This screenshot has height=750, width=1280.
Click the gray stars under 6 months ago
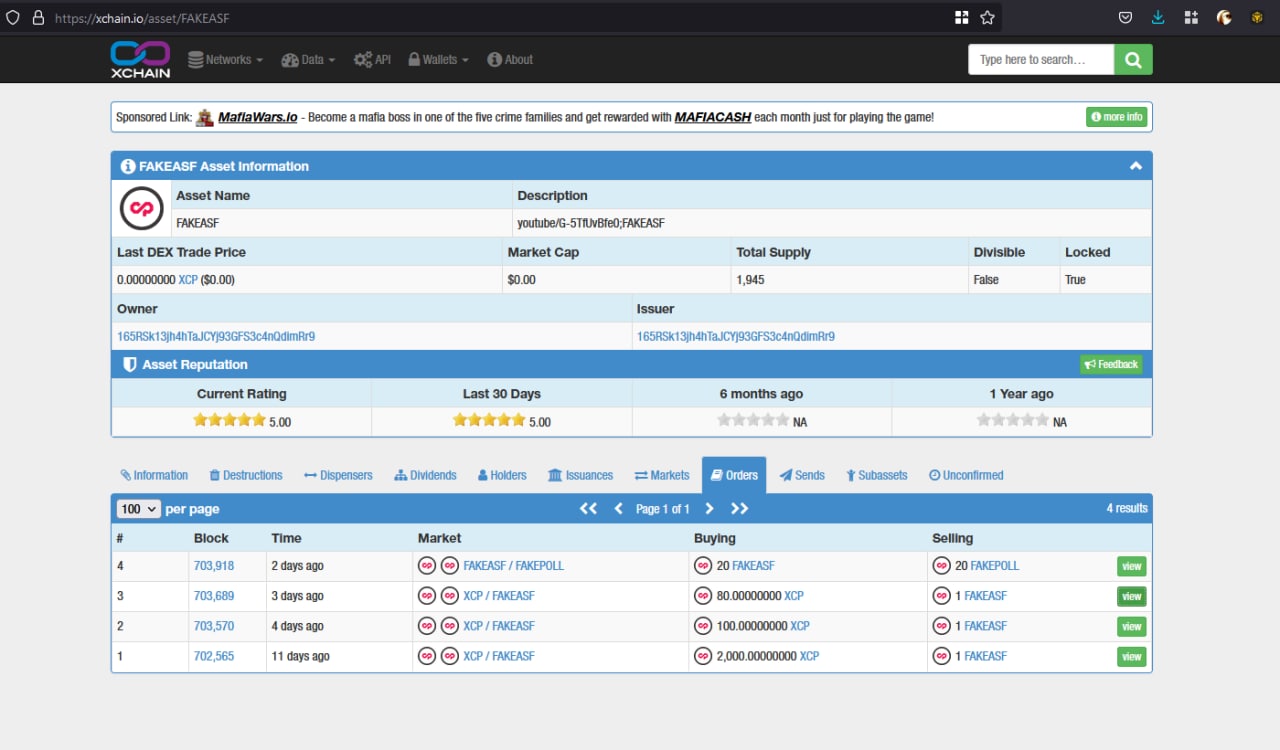coord(753,420)
